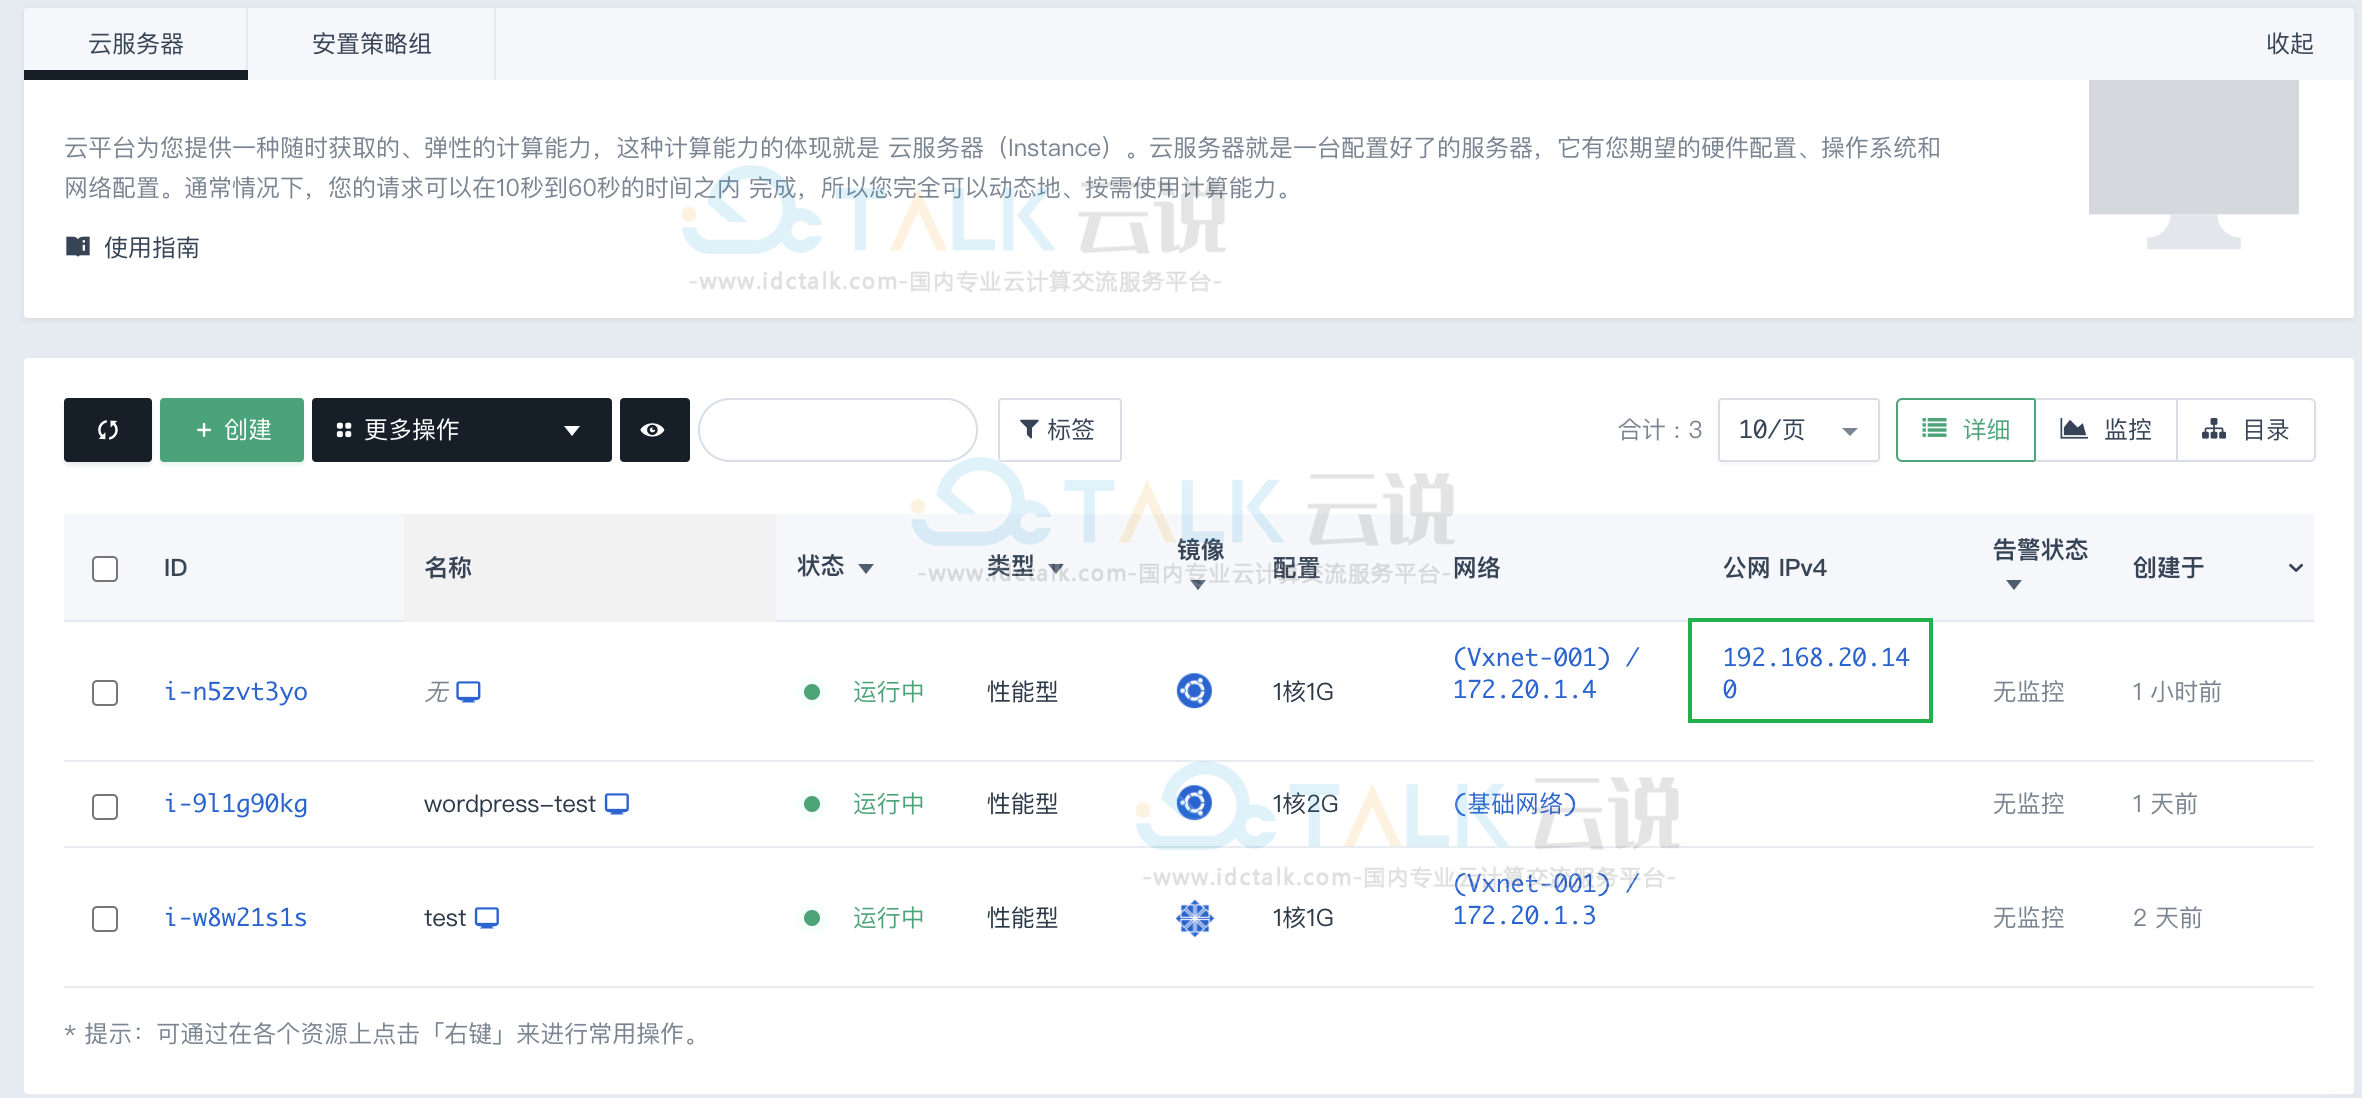This screenshot has width=2362, height=1098.
Task: Expand the 状态 column filter
Action: (x=866, y=568)
